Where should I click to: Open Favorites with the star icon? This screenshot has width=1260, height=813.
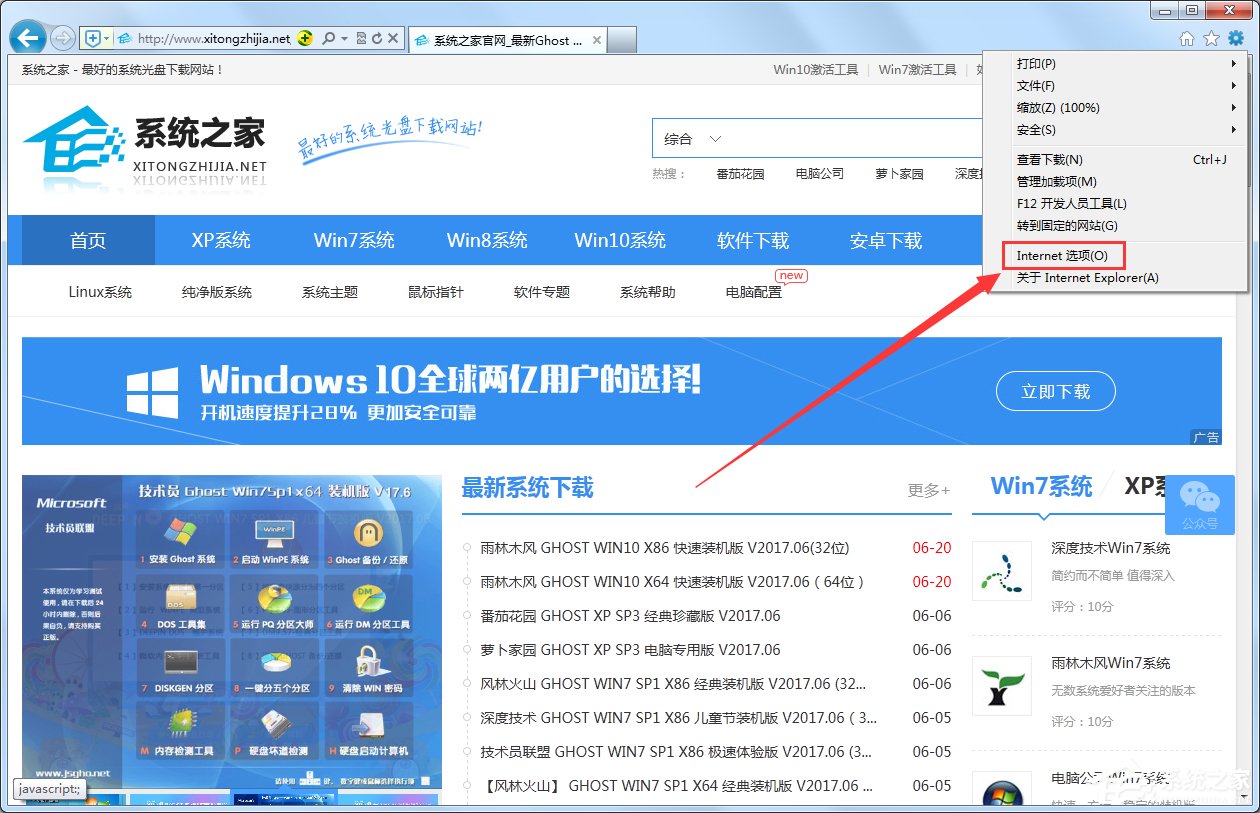[x=1210, y=37]
